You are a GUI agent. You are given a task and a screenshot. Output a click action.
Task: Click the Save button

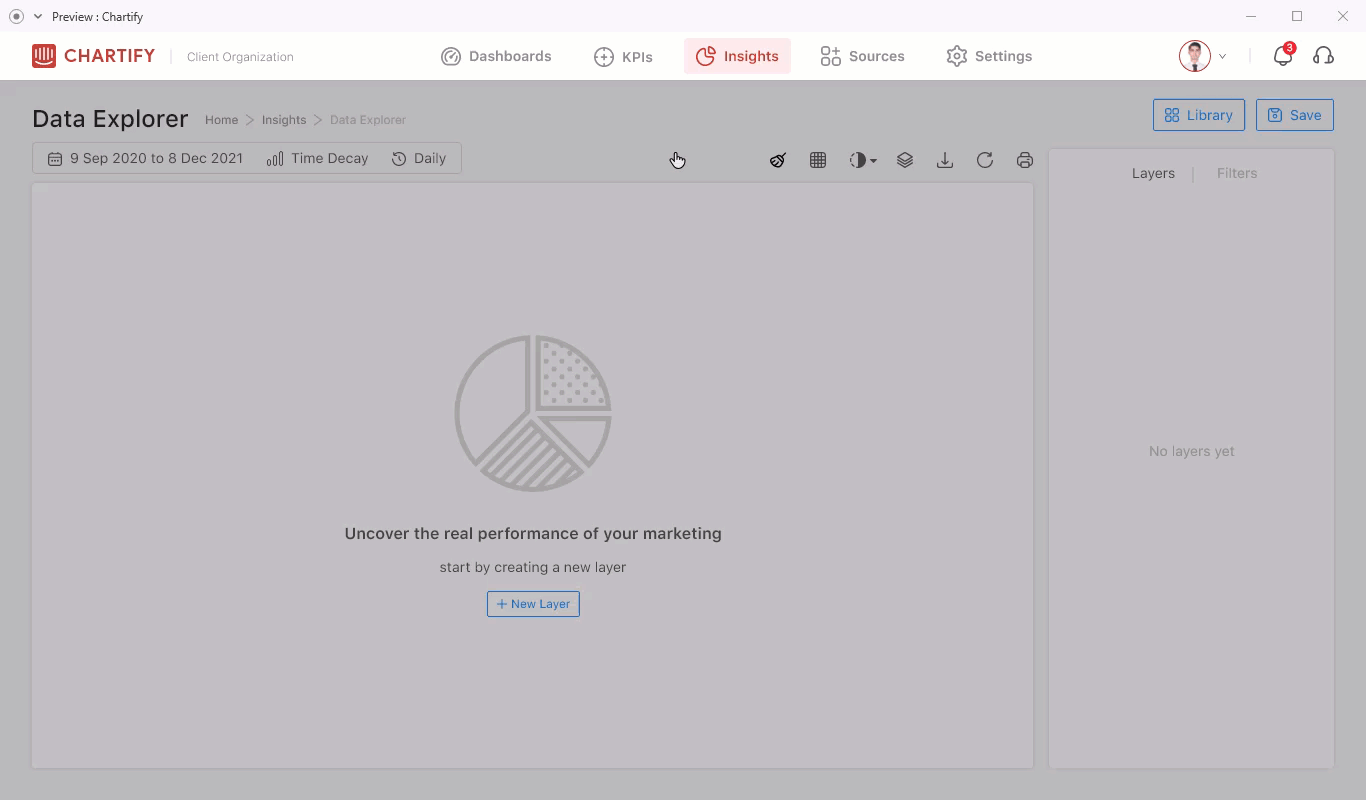1295,115
